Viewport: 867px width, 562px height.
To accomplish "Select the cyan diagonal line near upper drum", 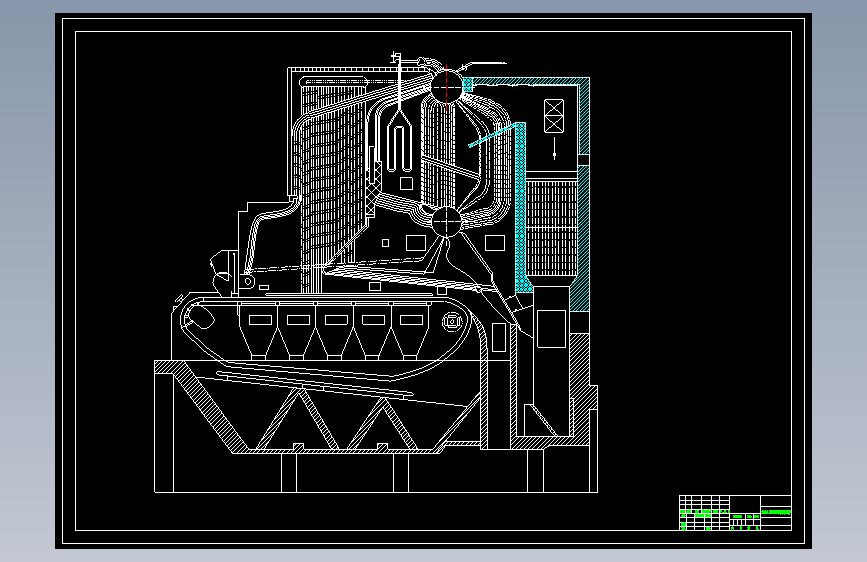I will (491, 136).
